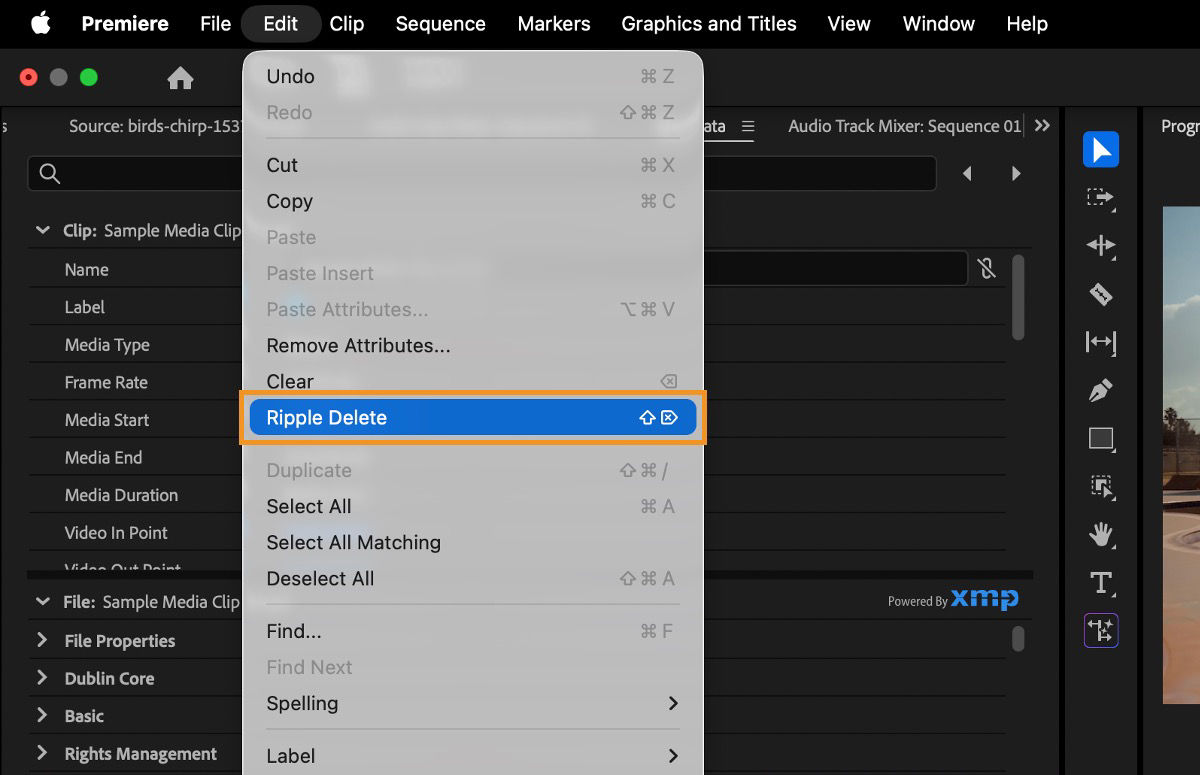Collapse the Clip: Sample Media Clip section

[41, 230]
